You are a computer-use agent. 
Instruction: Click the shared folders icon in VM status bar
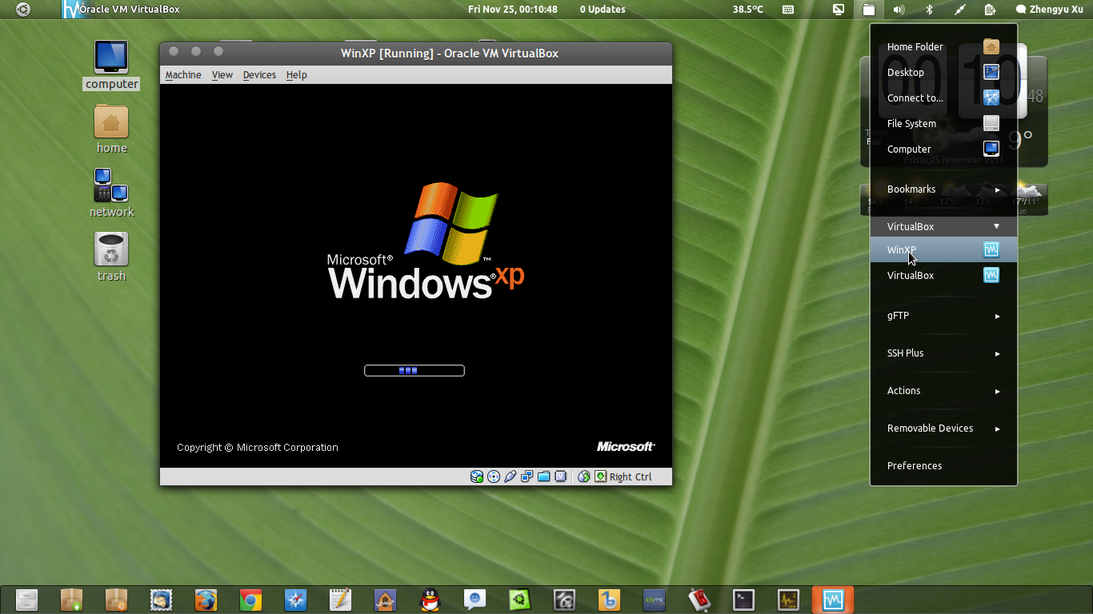click(544, 477)
